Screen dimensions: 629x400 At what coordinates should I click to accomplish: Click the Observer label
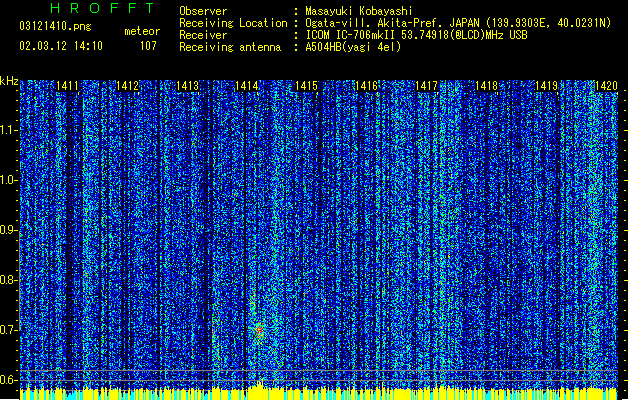click(203, 11)
